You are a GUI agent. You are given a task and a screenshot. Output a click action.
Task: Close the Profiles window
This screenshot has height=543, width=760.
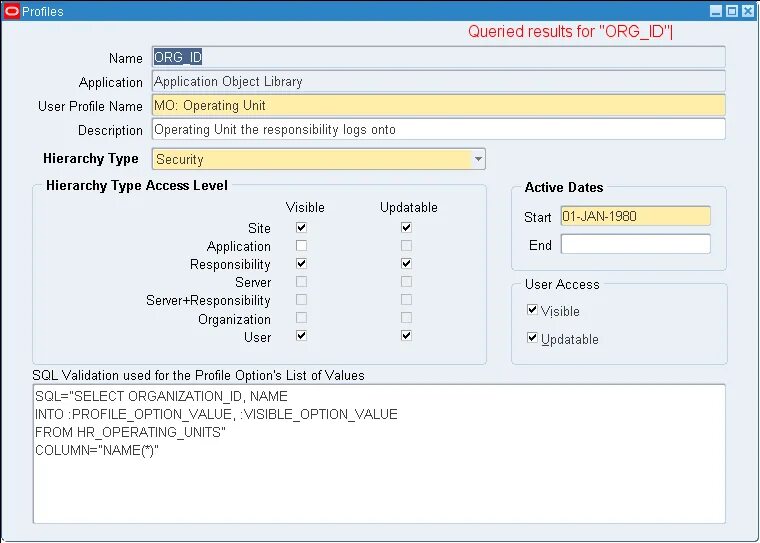click(748, 11)
